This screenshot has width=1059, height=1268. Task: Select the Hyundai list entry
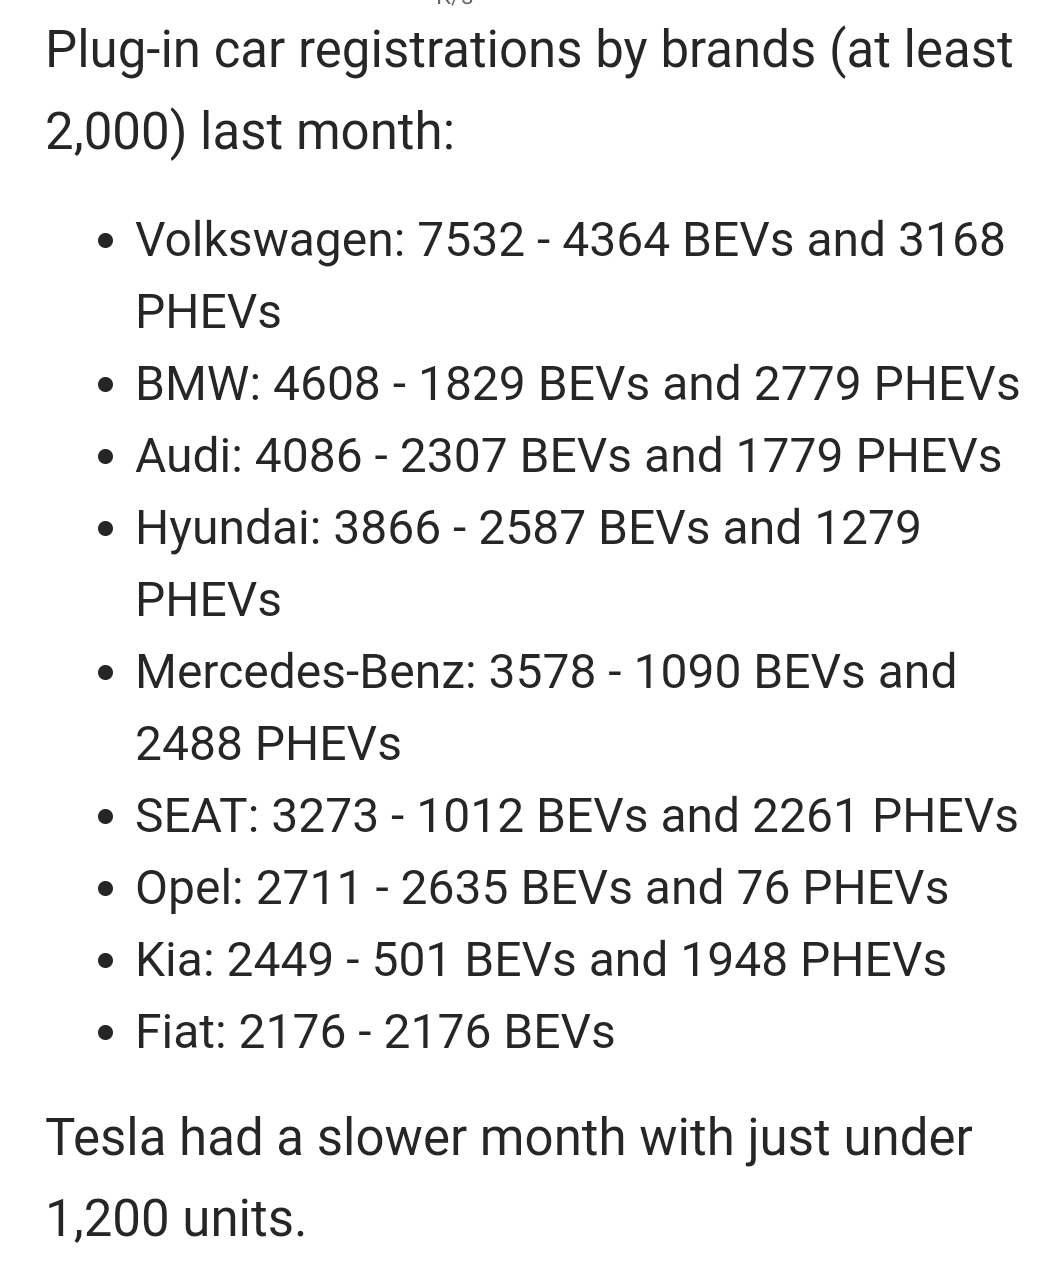(527, 528)
